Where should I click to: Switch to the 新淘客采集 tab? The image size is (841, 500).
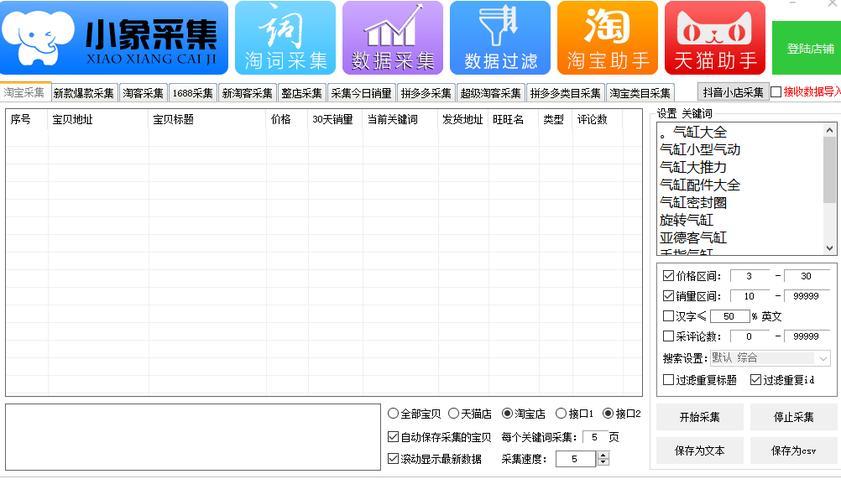[x=247, y=93]
